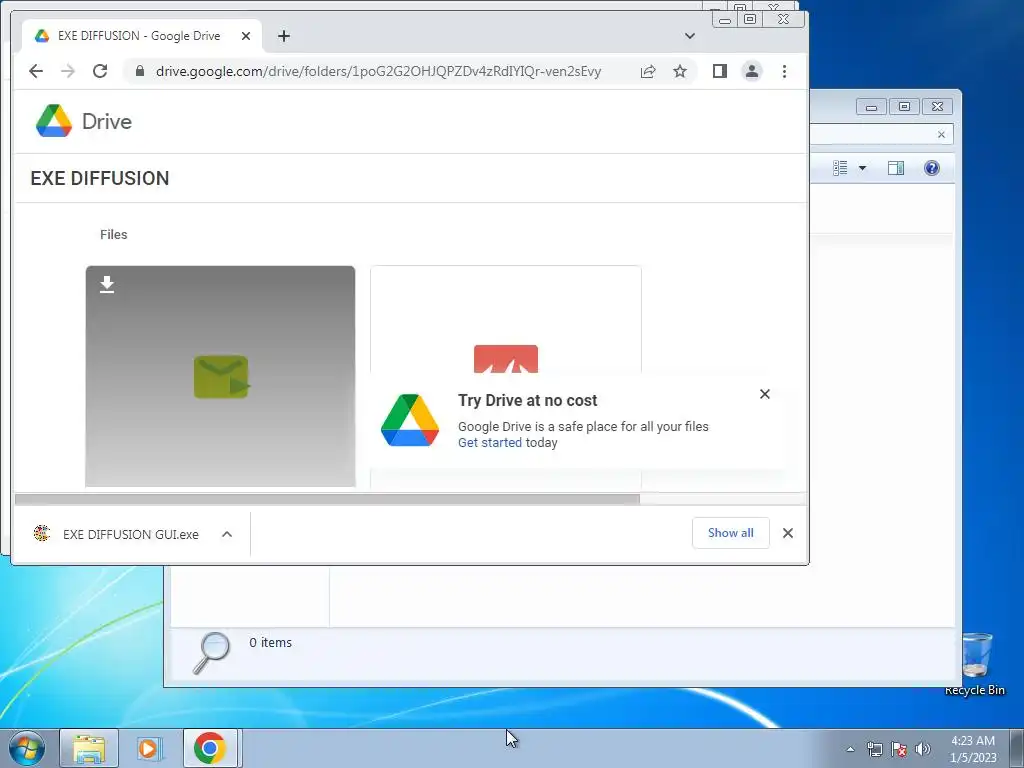
Task: Click the Google Drive logo
Action: click(x=84, y=121)
